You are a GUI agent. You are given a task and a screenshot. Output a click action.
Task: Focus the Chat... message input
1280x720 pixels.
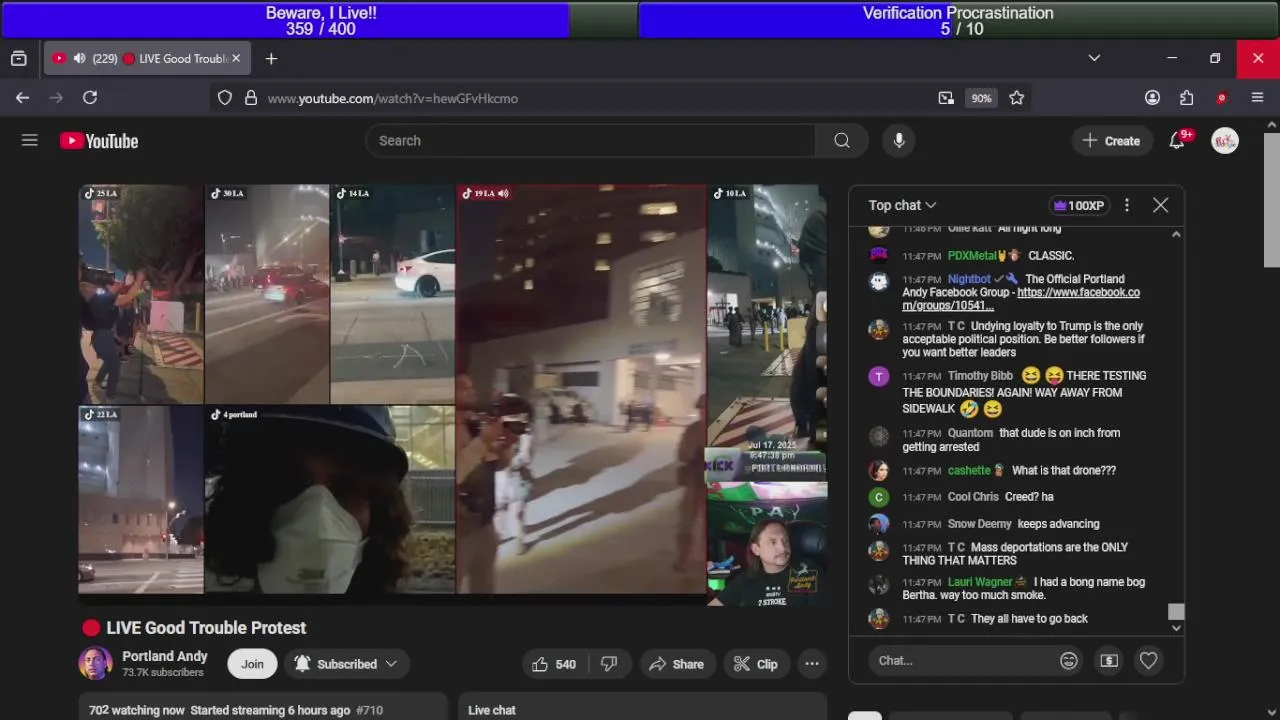coord(965,660)
